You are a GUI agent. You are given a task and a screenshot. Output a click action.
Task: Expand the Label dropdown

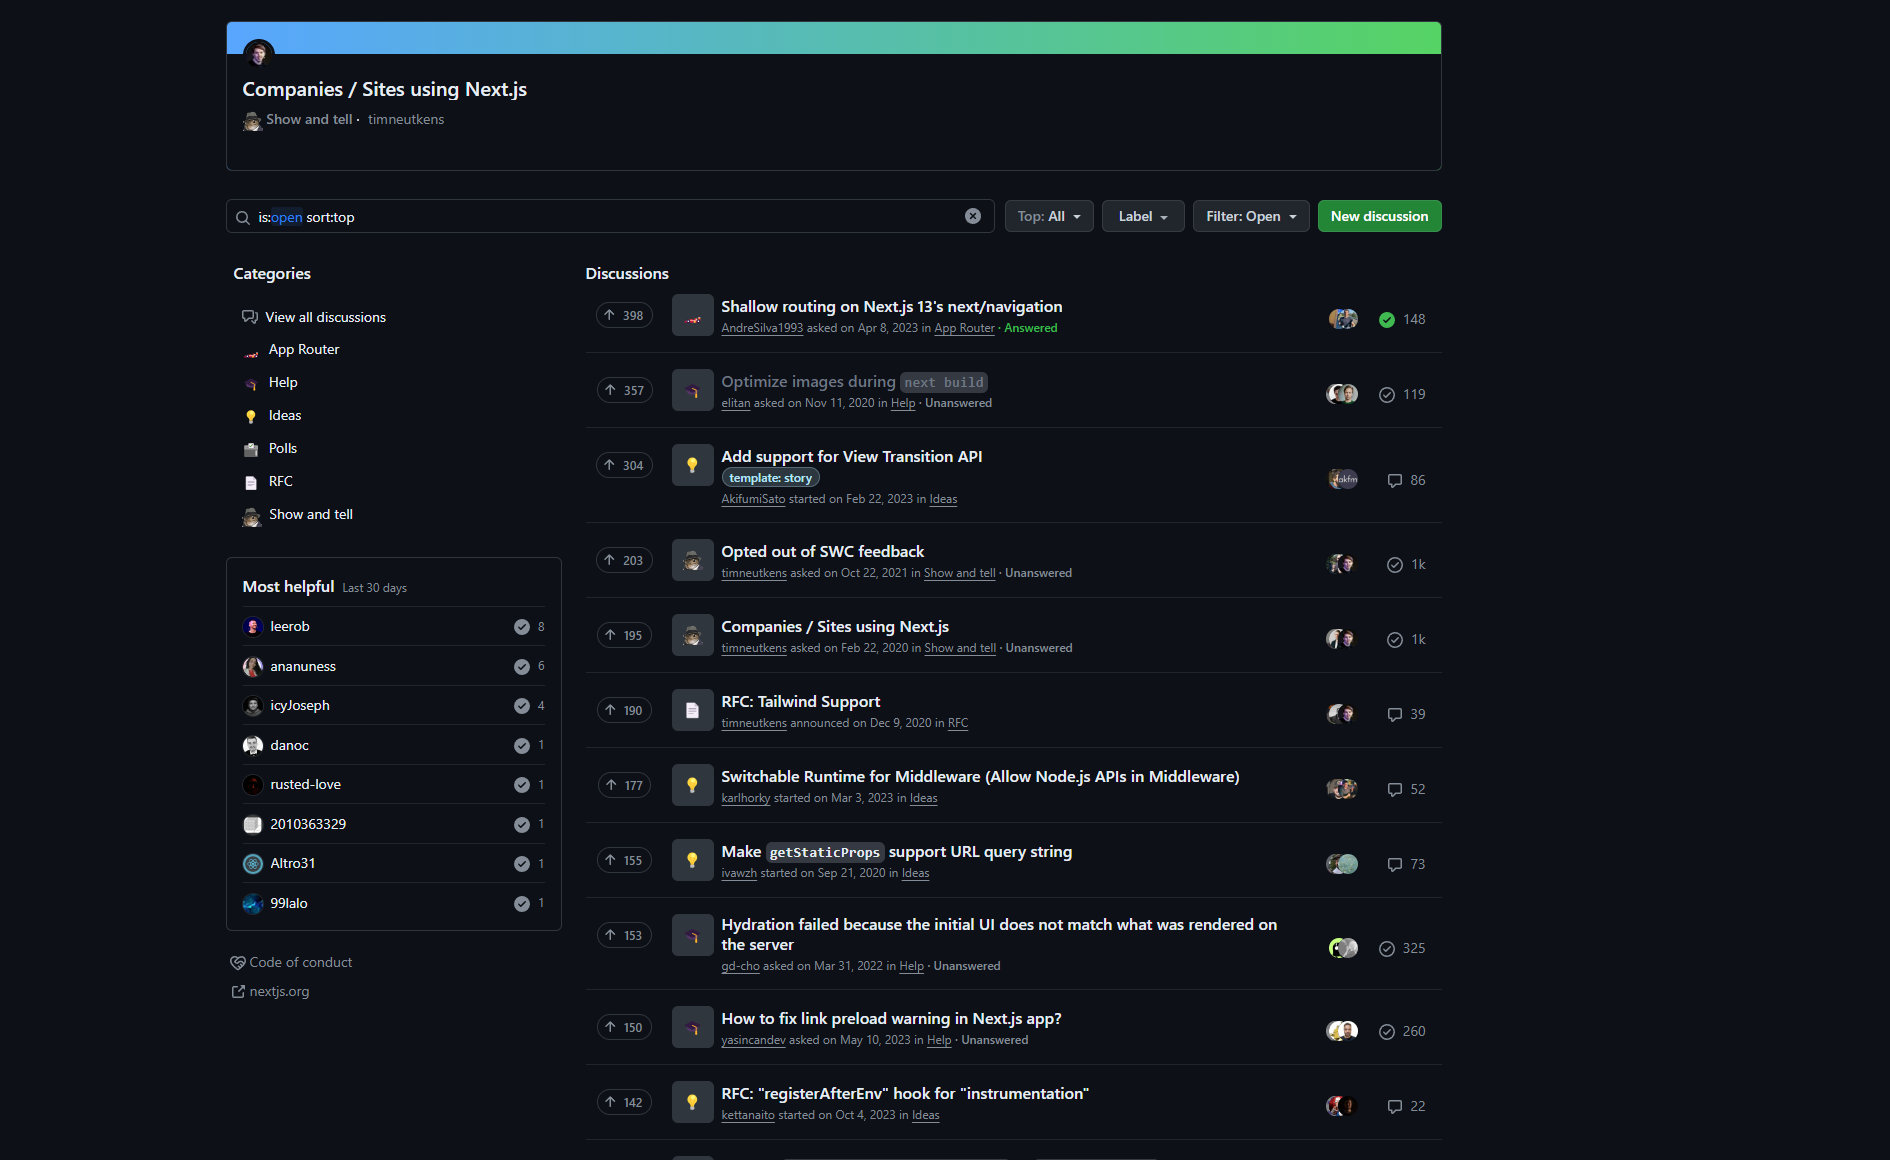click(1142, 216)
